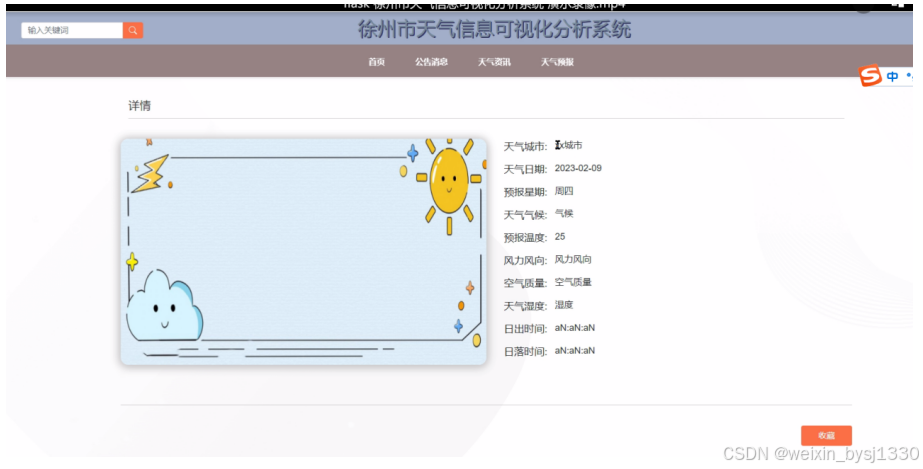Click the 预报星期 field label
Viewport: 923px width, 469px height.
click(x=525, y=192)
